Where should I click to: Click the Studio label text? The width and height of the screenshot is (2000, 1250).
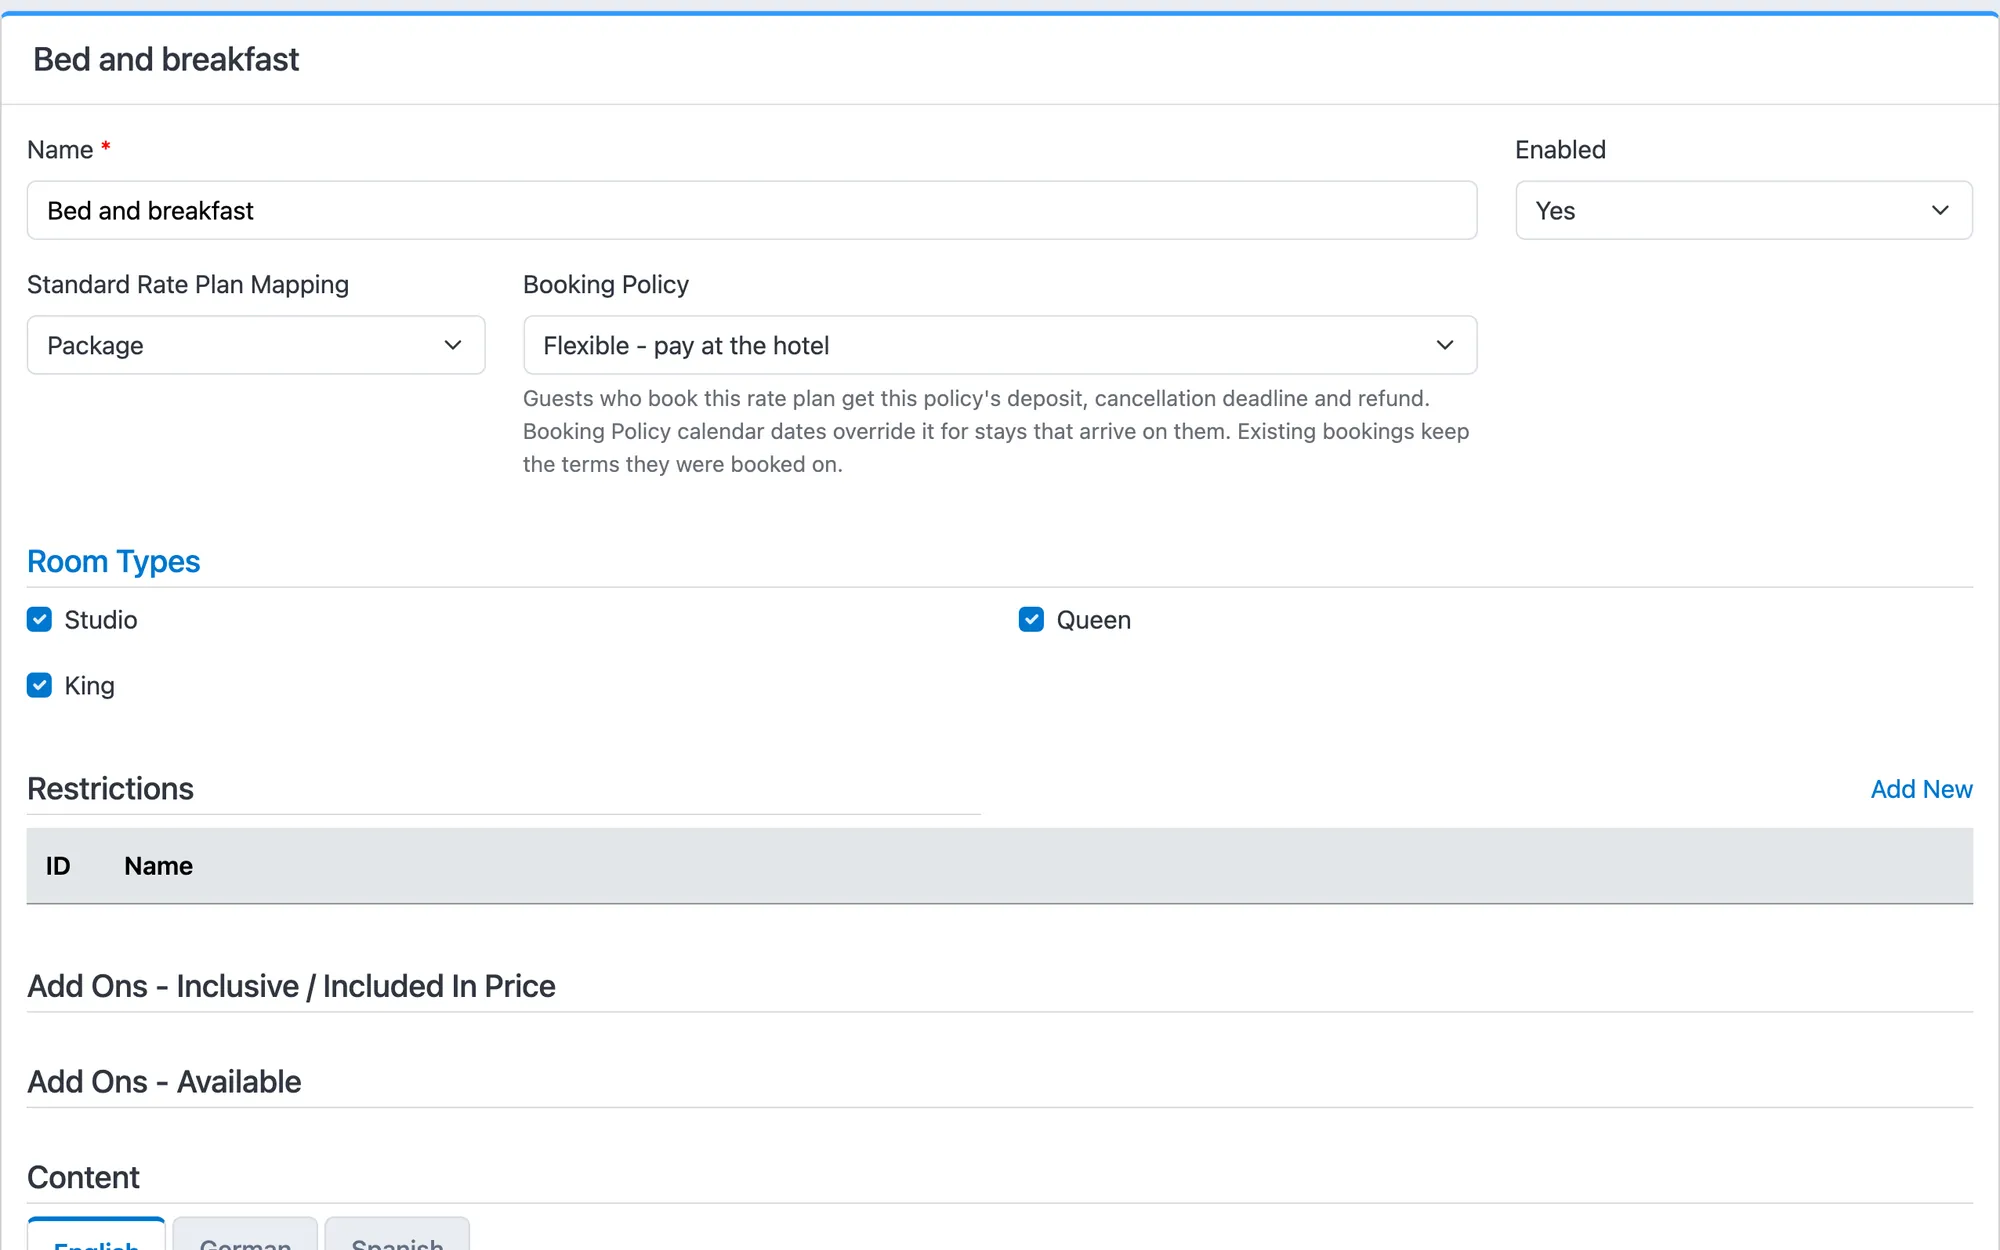(100, 620)
